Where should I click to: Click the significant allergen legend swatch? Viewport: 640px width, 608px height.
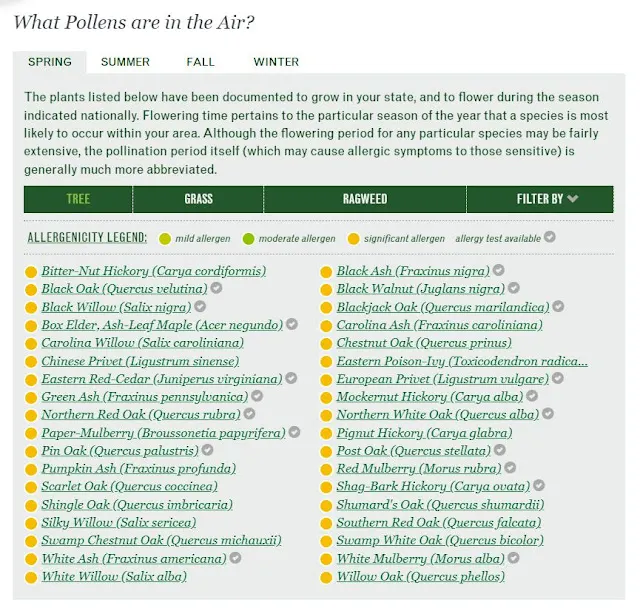[353, 239]
